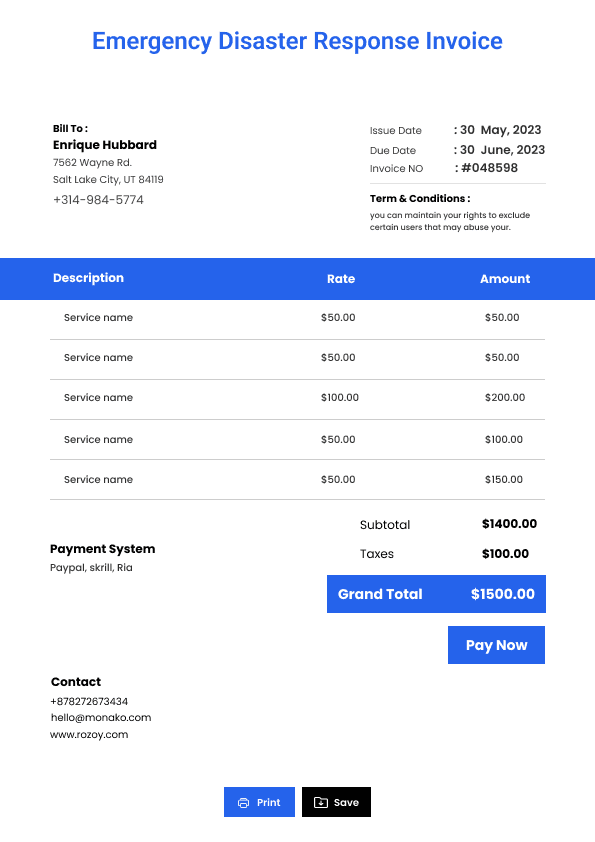Image resolution: width=595 pixels, height=842 pixels.
Task: Click the customer name Enrique Hubbard
Action: (x=105, y=145)
